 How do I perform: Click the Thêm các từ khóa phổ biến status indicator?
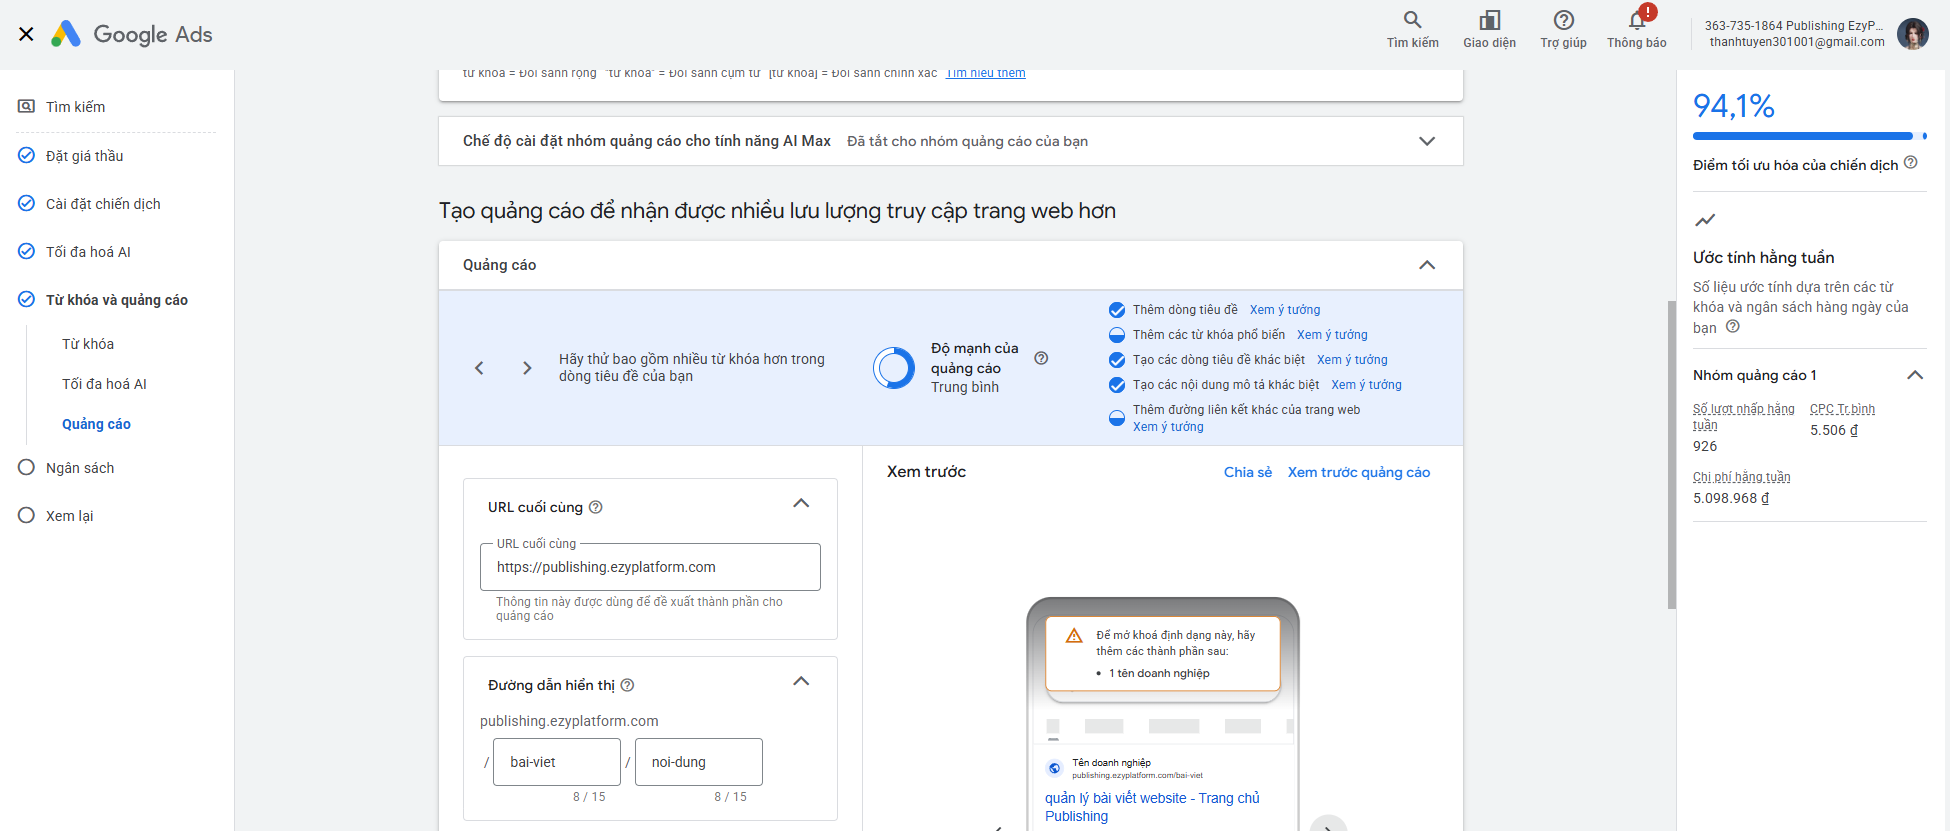[x=1117, y=335]
